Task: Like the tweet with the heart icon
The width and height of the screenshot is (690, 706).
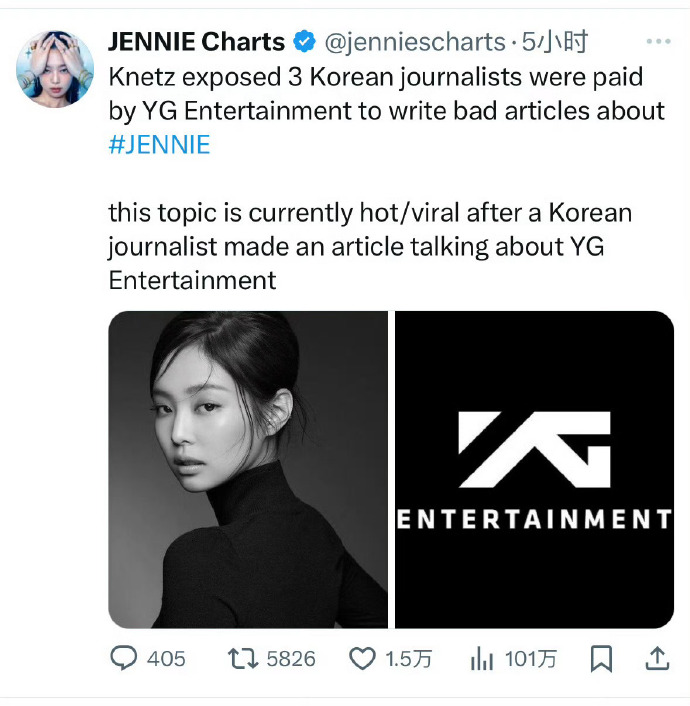Action: pyautogui.click(x=361, y=658)
